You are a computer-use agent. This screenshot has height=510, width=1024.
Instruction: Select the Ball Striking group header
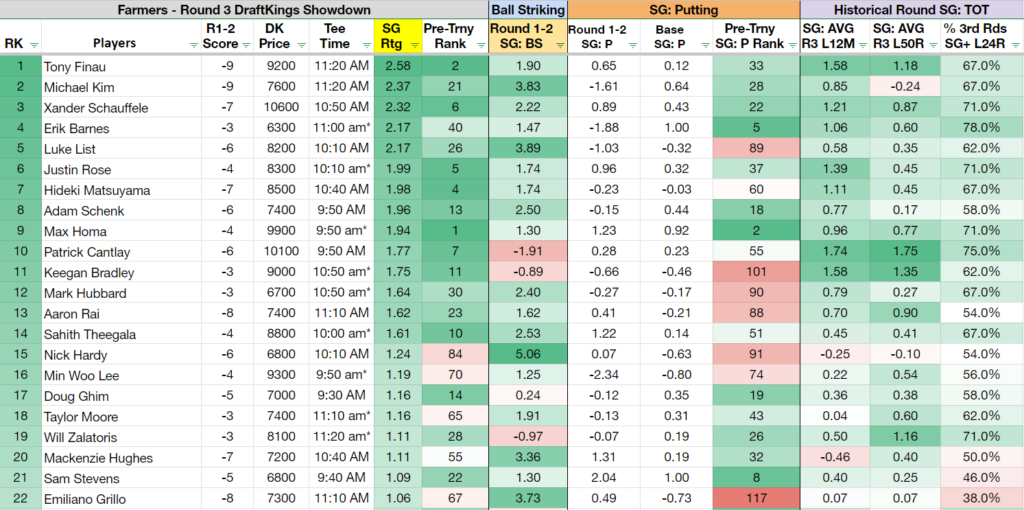tap(528, 9)
